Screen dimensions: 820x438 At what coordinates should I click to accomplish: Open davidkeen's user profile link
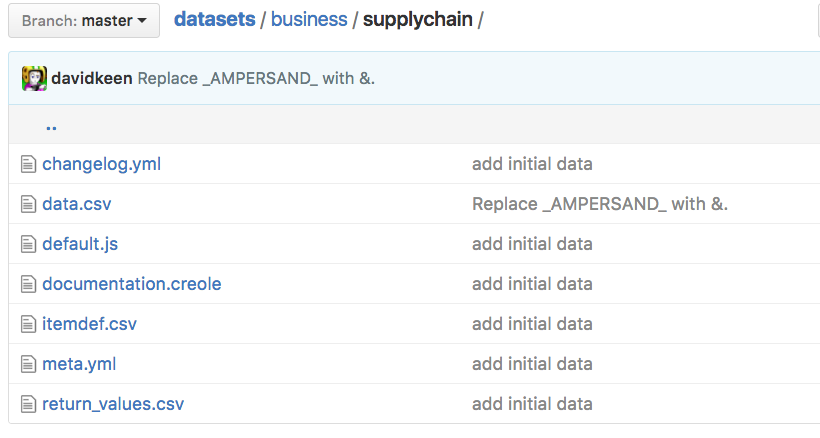point(92,78)
